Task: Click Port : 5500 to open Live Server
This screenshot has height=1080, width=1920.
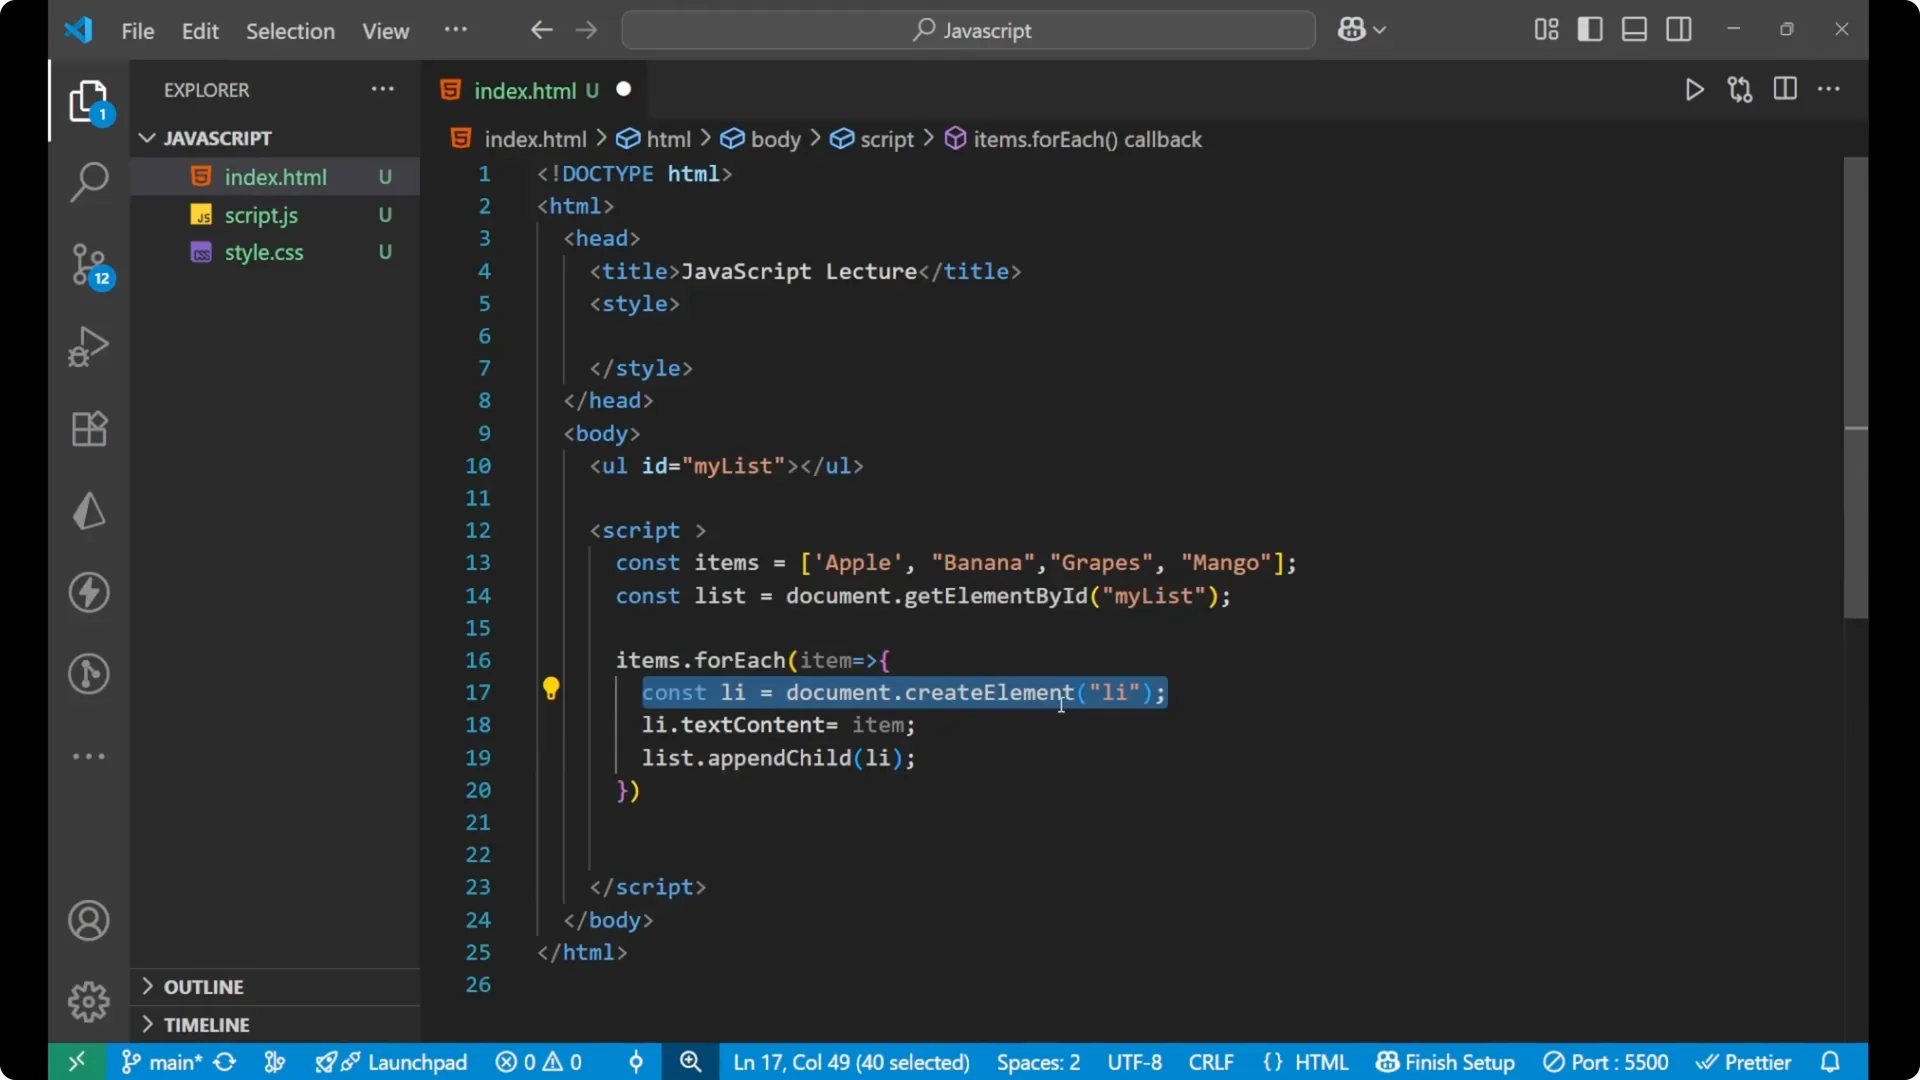Action: (1607, 1062)
